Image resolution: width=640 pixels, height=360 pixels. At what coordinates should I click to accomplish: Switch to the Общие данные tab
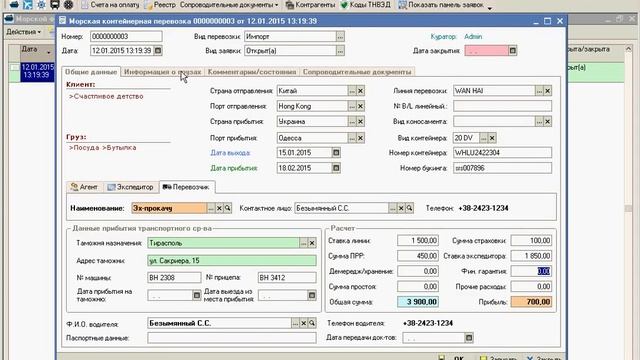click(91, 72)
